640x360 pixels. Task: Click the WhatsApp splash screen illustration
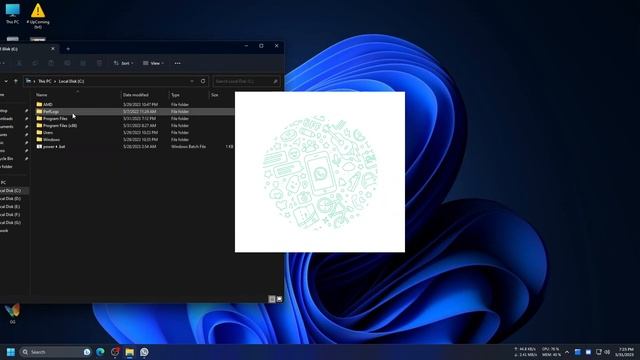(320, 172)
